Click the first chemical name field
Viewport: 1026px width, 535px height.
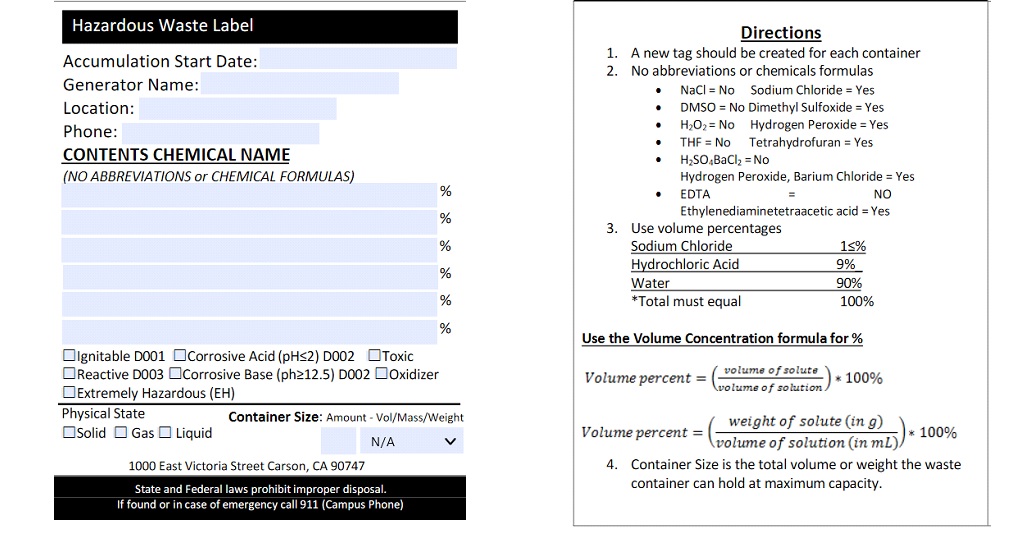[249, 195]
